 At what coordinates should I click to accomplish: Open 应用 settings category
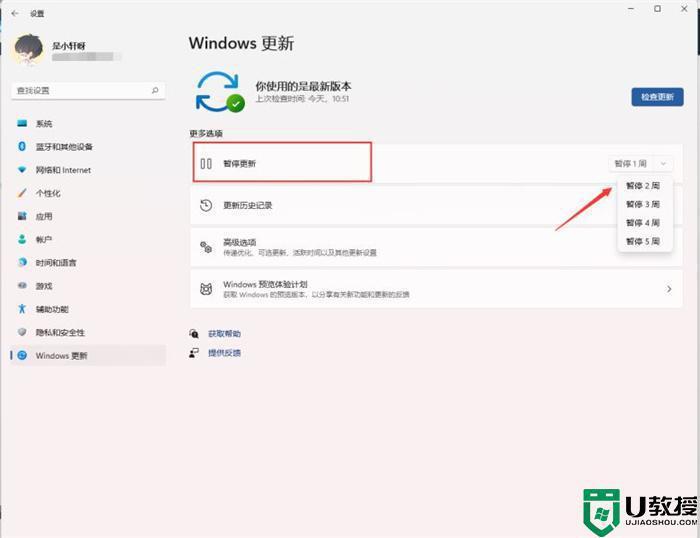click(x=88, y=217)
